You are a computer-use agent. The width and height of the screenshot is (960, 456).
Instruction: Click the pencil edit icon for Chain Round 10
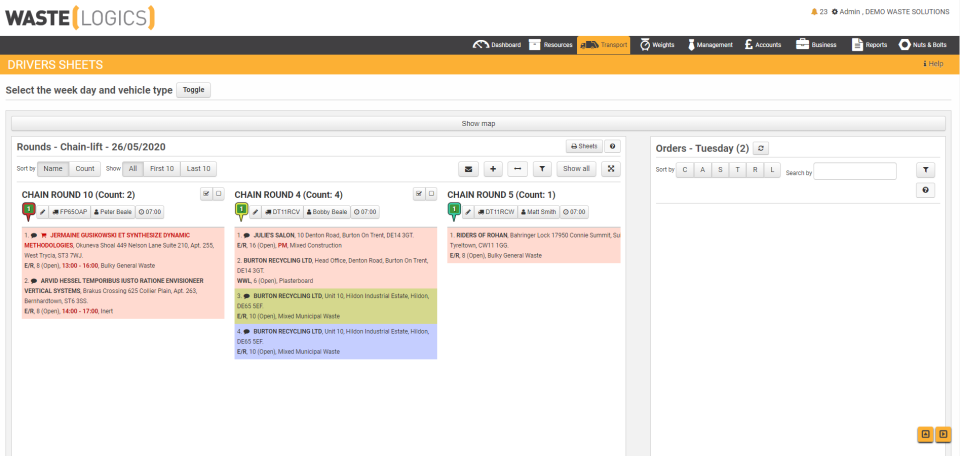42,212
